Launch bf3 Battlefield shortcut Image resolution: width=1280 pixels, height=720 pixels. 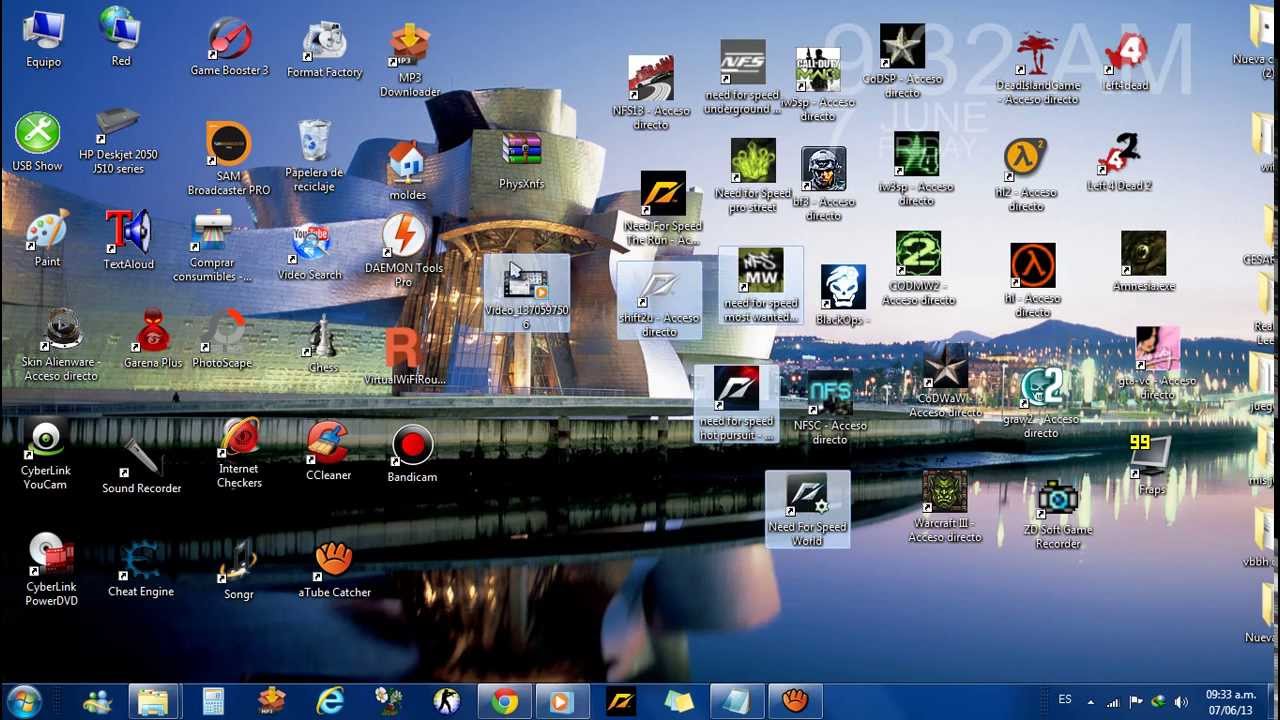(x=824, y=184)
